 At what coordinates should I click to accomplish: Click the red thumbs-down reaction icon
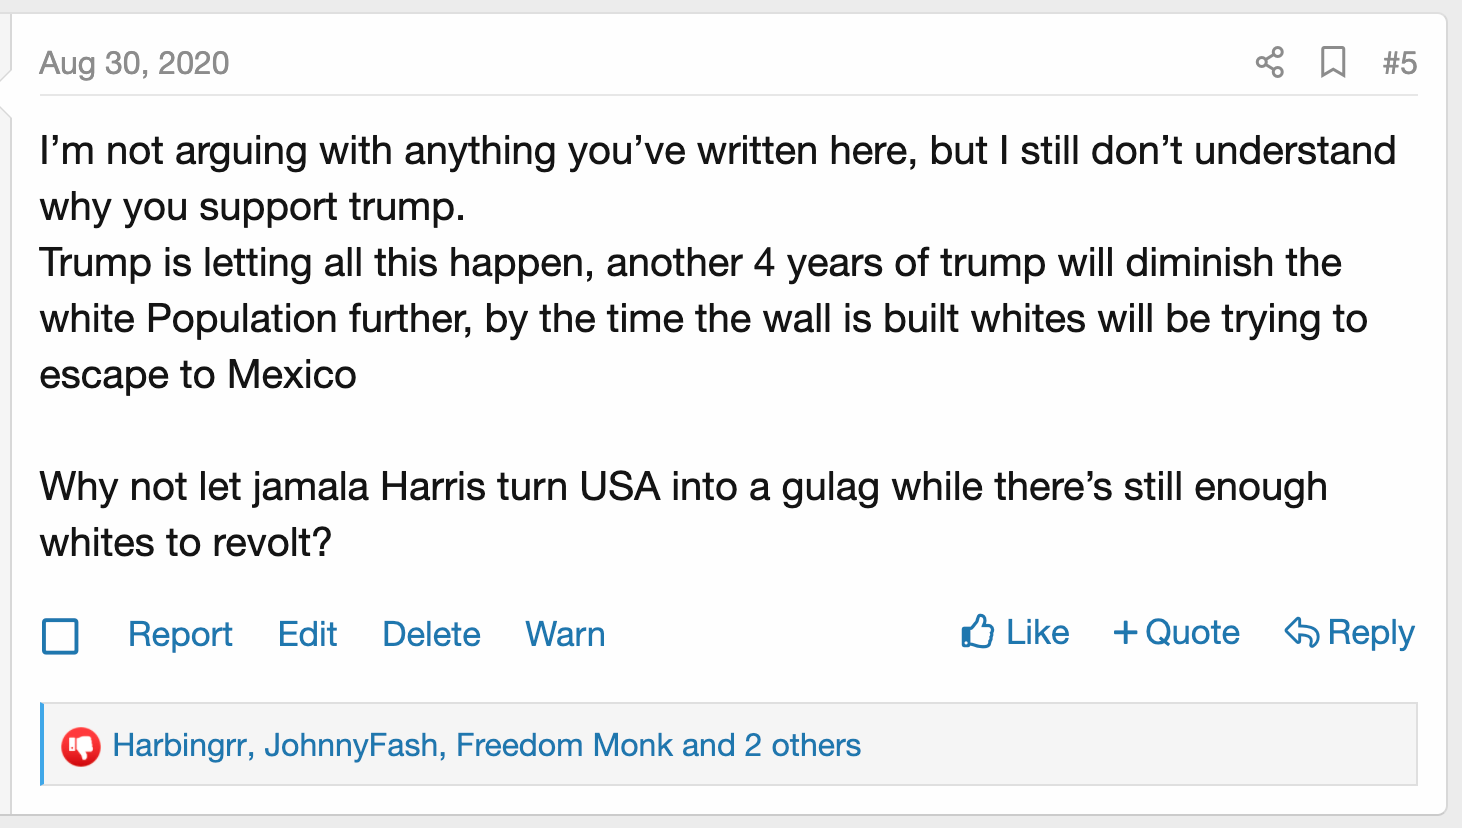coord(81,746)
